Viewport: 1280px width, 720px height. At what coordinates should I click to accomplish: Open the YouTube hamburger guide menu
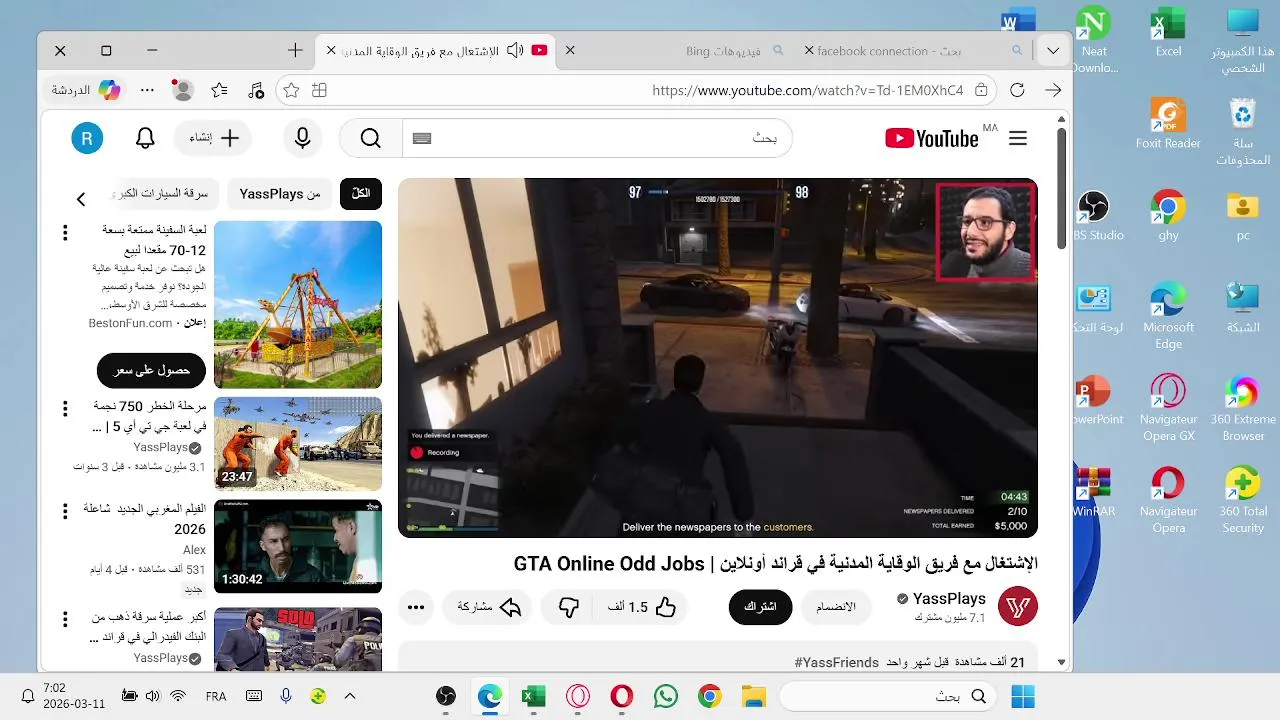click(1018, 138)
